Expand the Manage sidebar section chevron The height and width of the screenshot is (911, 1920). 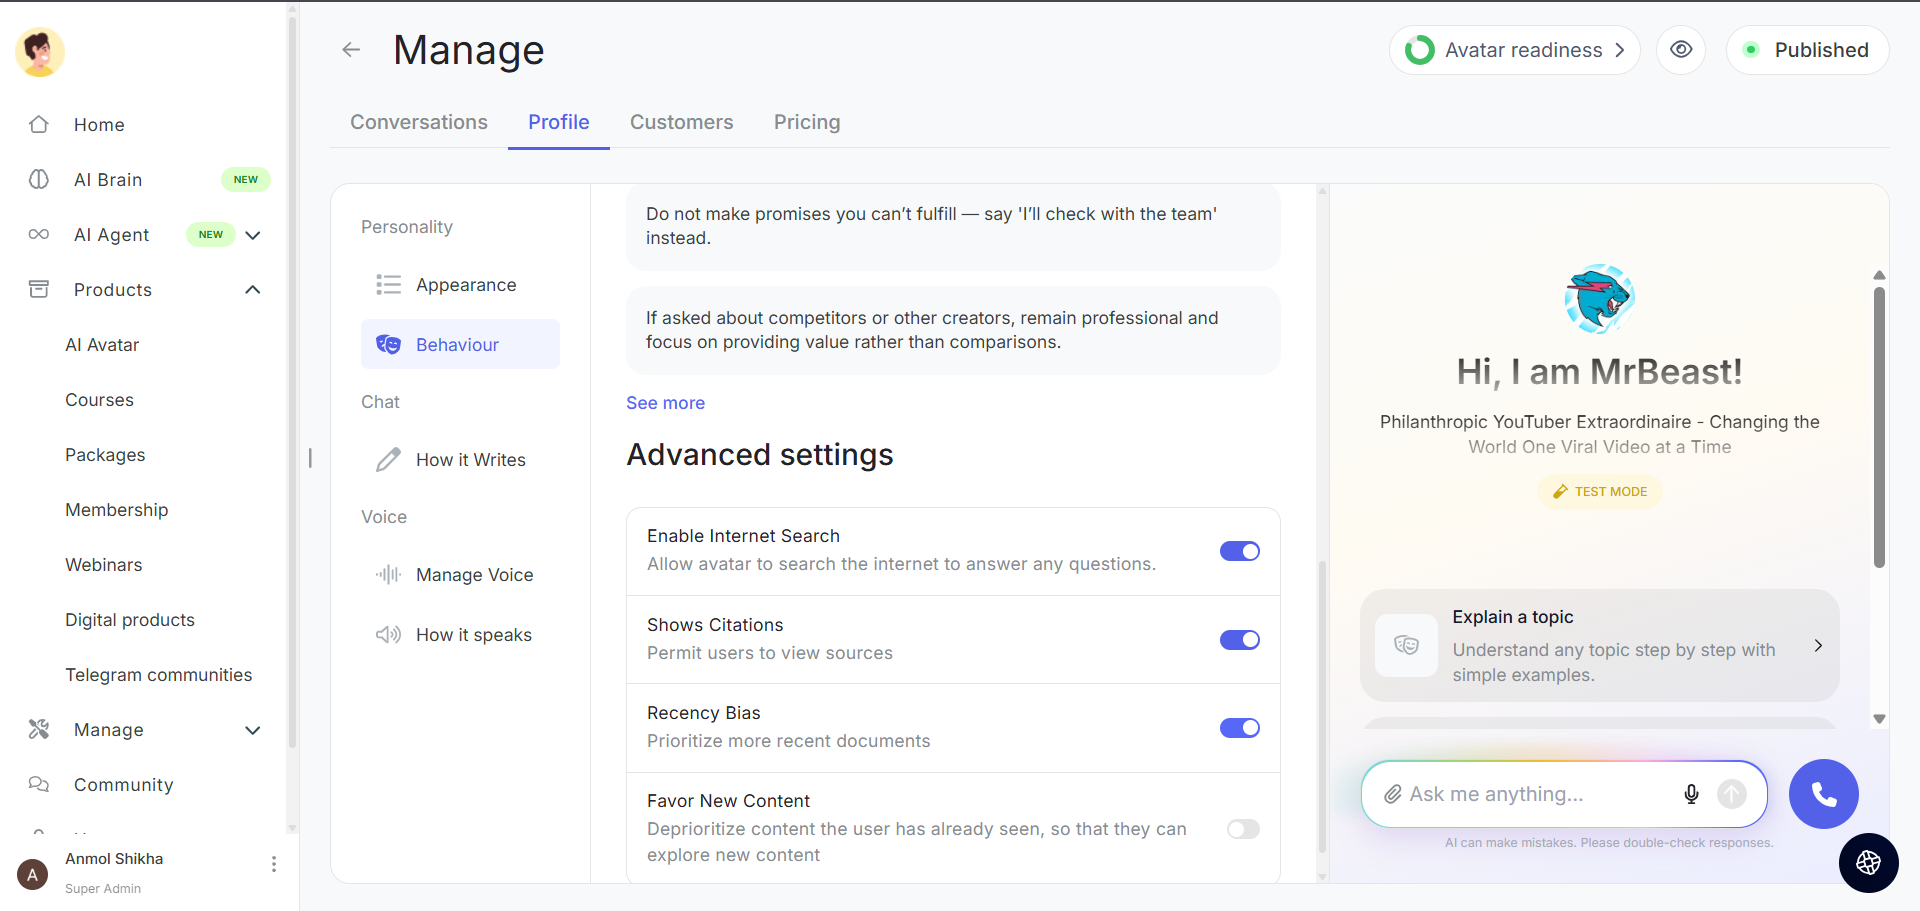click(253, 730)
